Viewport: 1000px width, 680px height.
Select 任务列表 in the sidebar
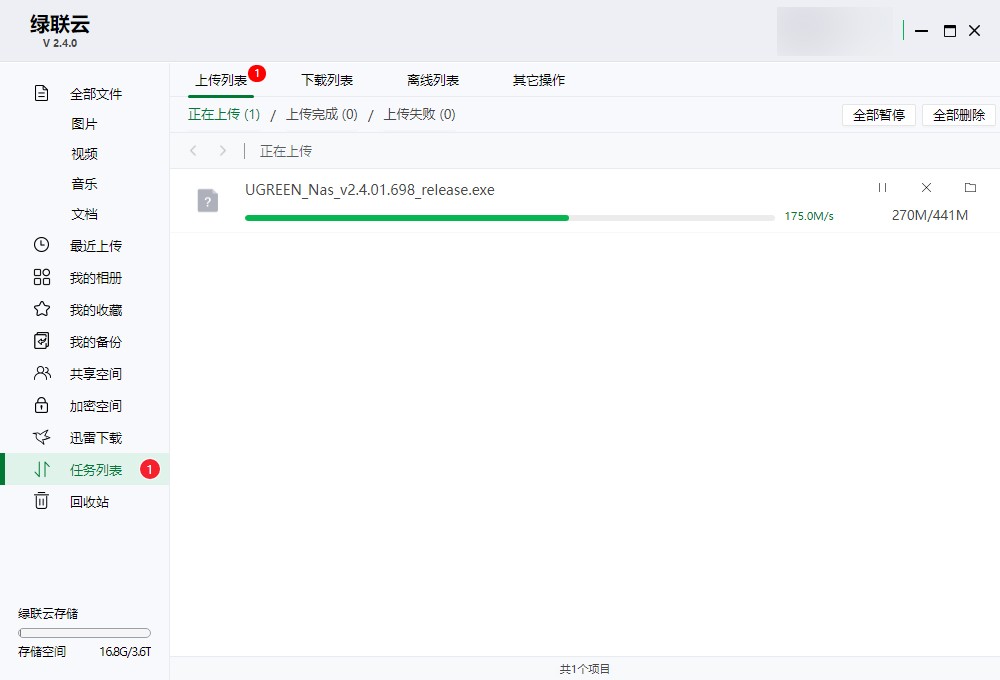pos(85,469)
